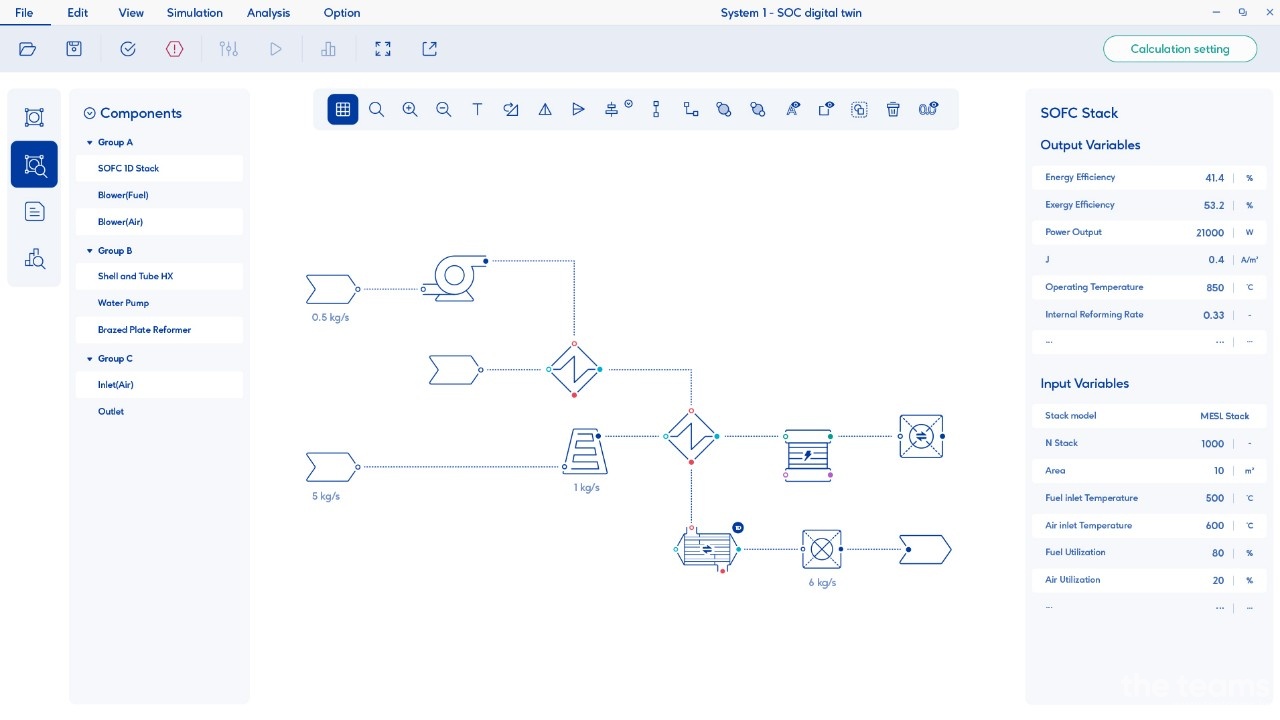
Task: Click the export share icon
Action: [430, 49]
